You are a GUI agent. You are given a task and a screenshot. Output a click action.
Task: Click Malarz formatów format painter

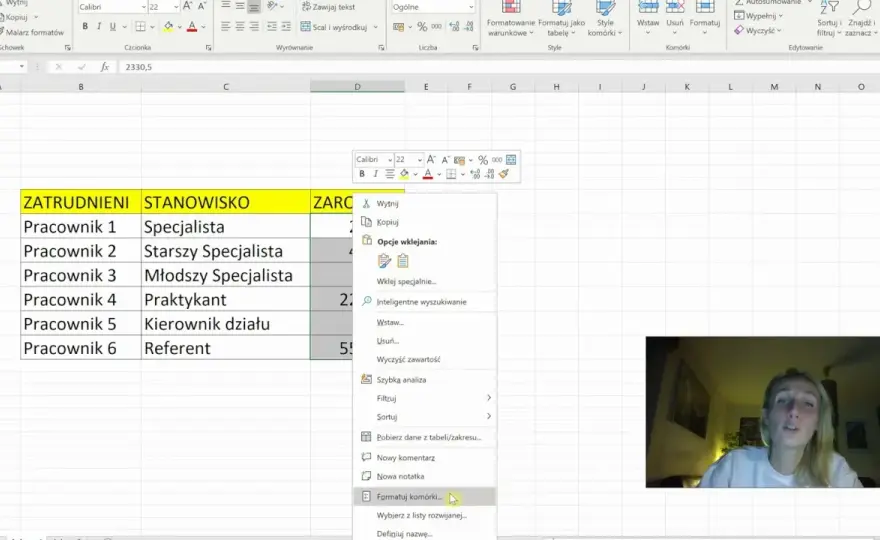tap(32, 33)
